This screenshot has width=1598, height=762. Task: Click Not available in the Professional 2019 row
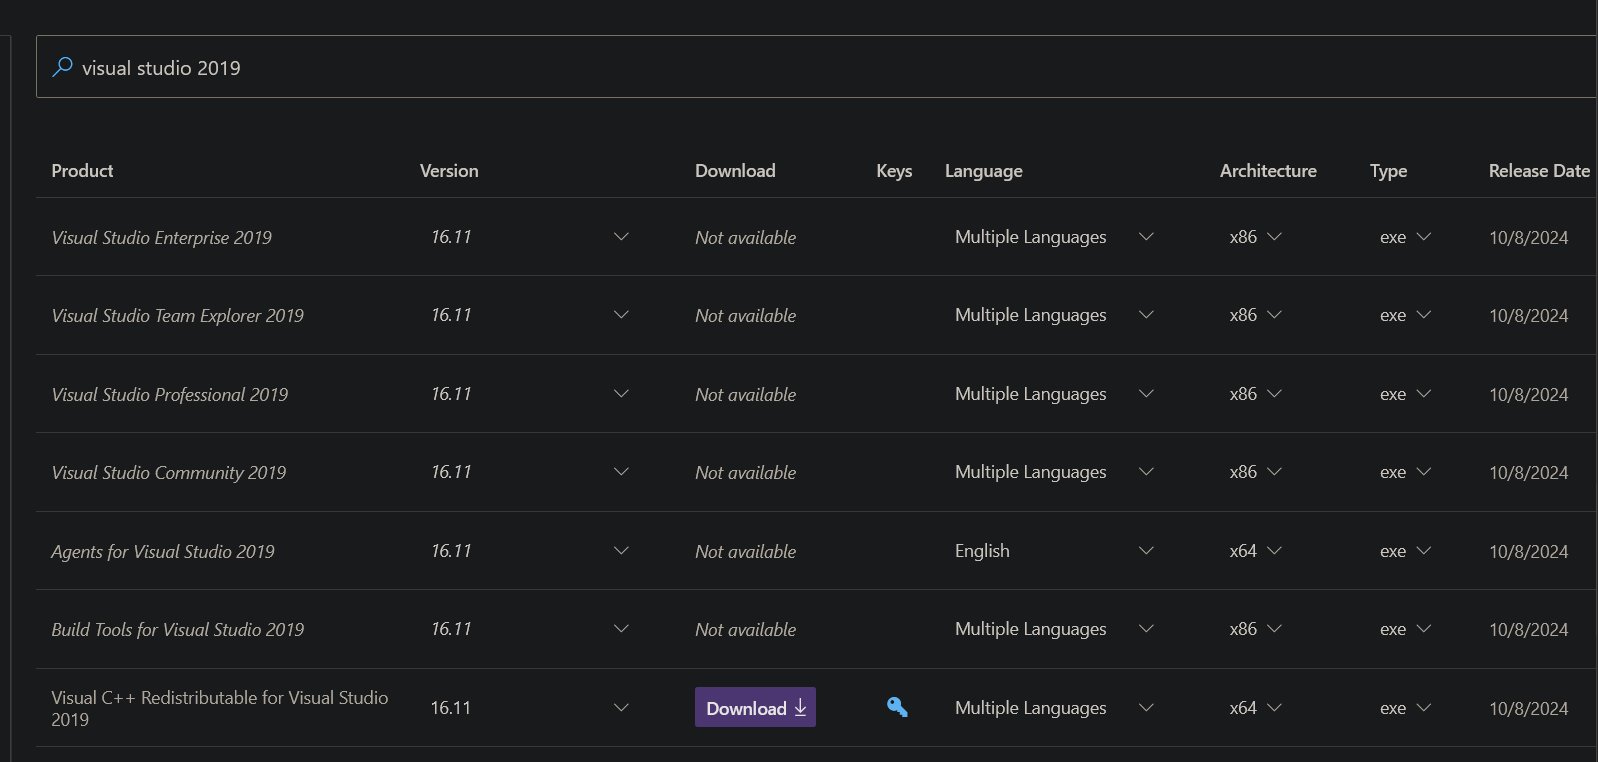[x=745, y=395]
